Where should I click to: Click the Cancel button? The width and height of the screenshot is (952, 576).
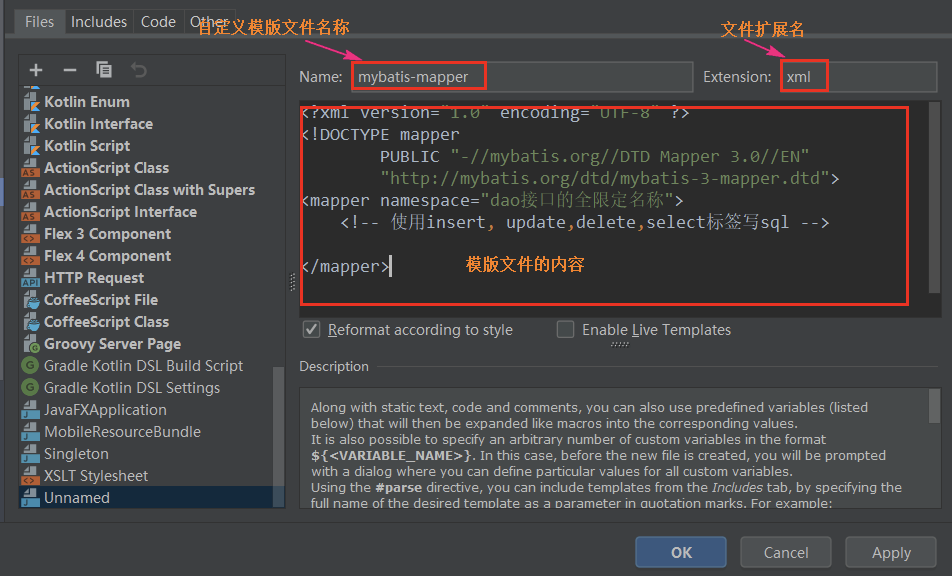786,552
